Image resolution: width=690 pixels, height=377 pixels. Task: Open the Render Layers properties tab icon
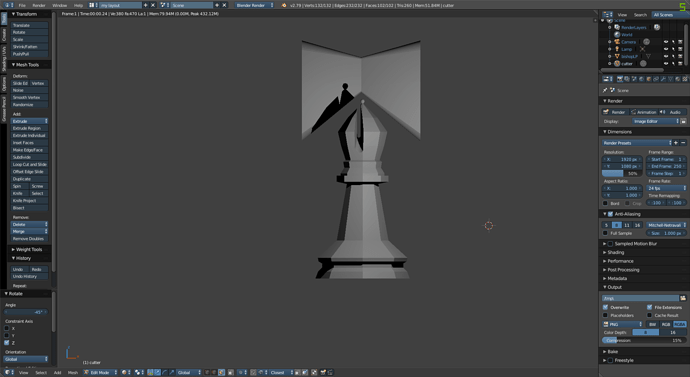click(x=627, y=79)
